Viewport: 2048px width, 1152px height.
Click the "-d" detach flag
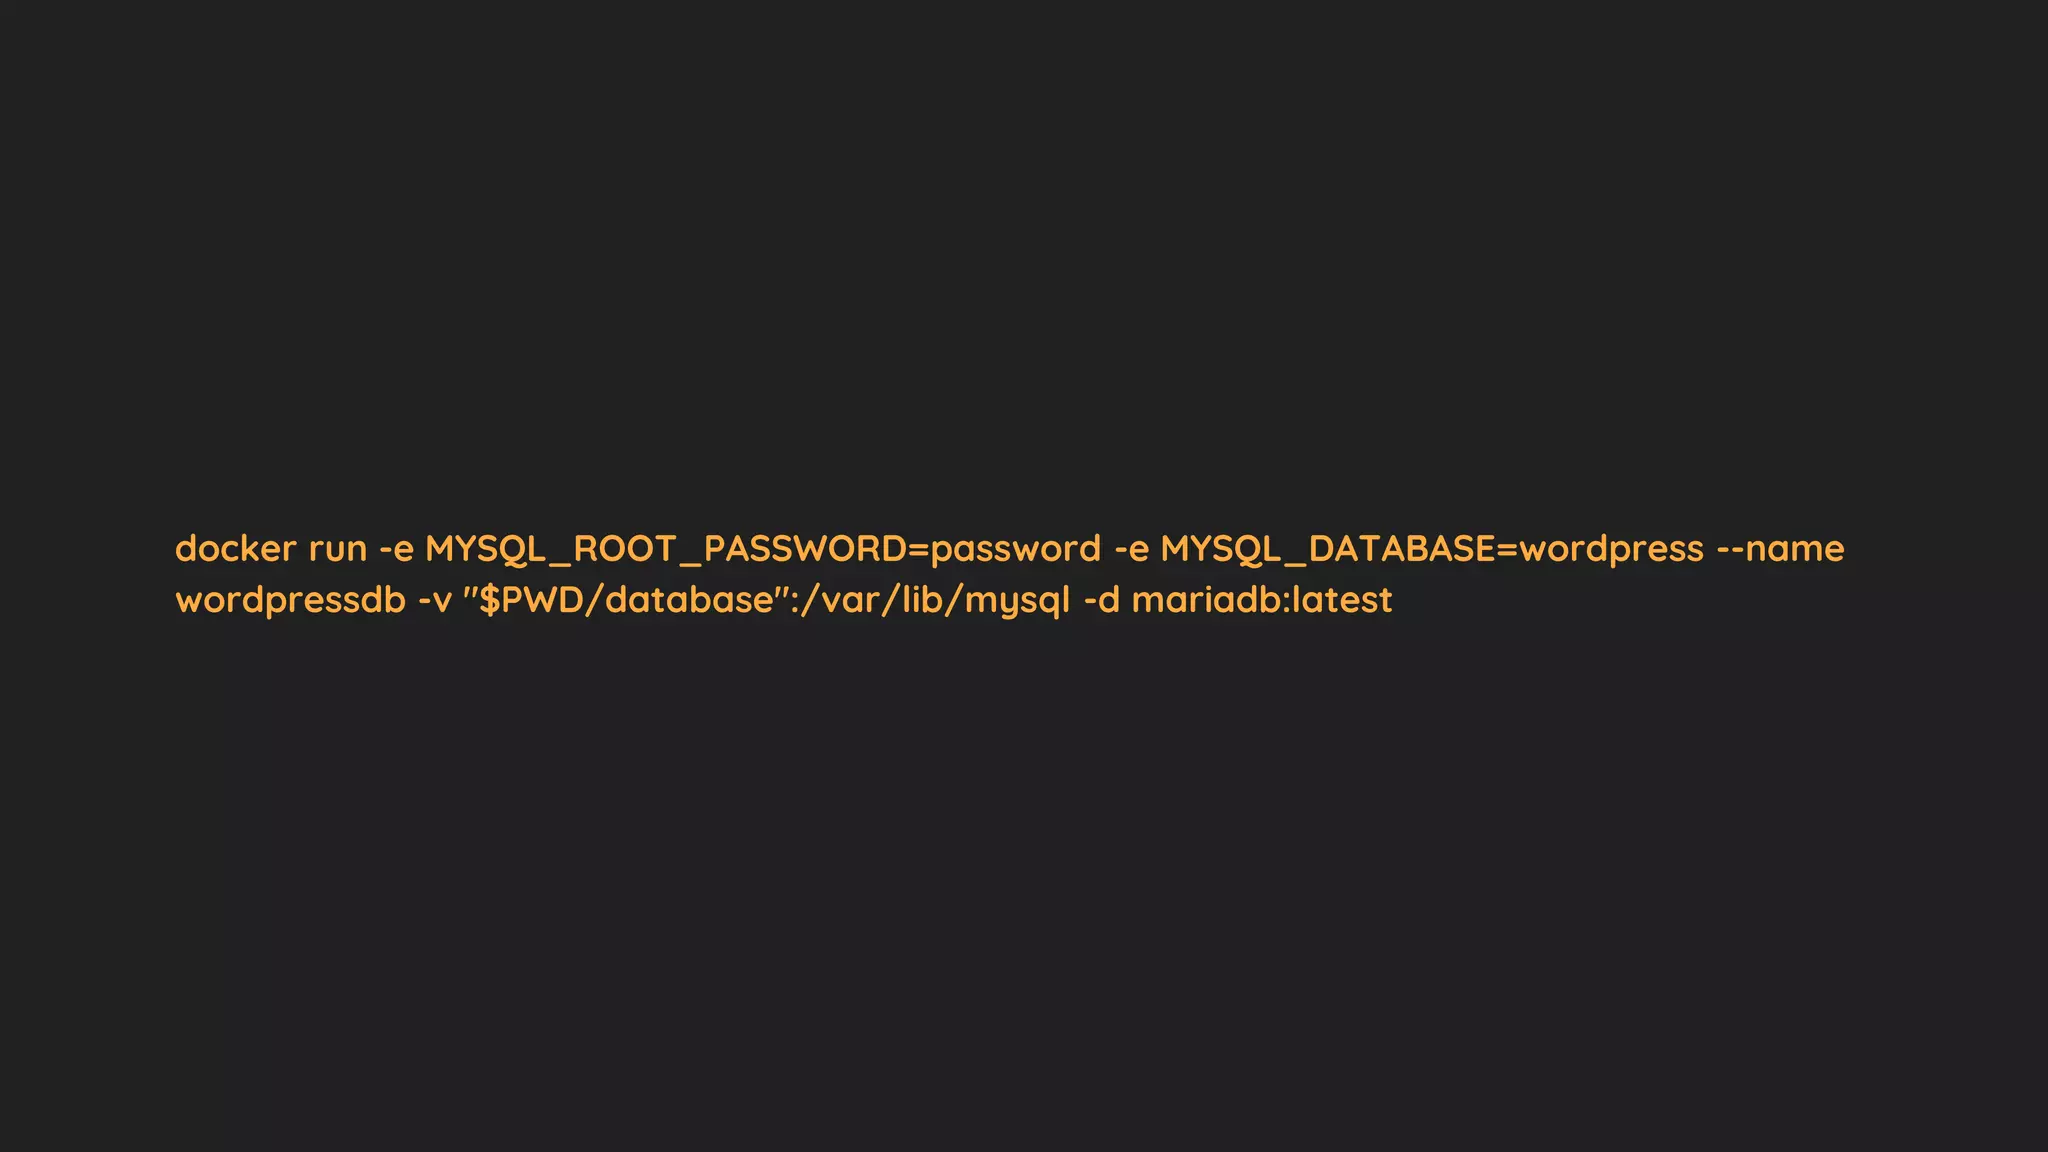point(1102,599)
